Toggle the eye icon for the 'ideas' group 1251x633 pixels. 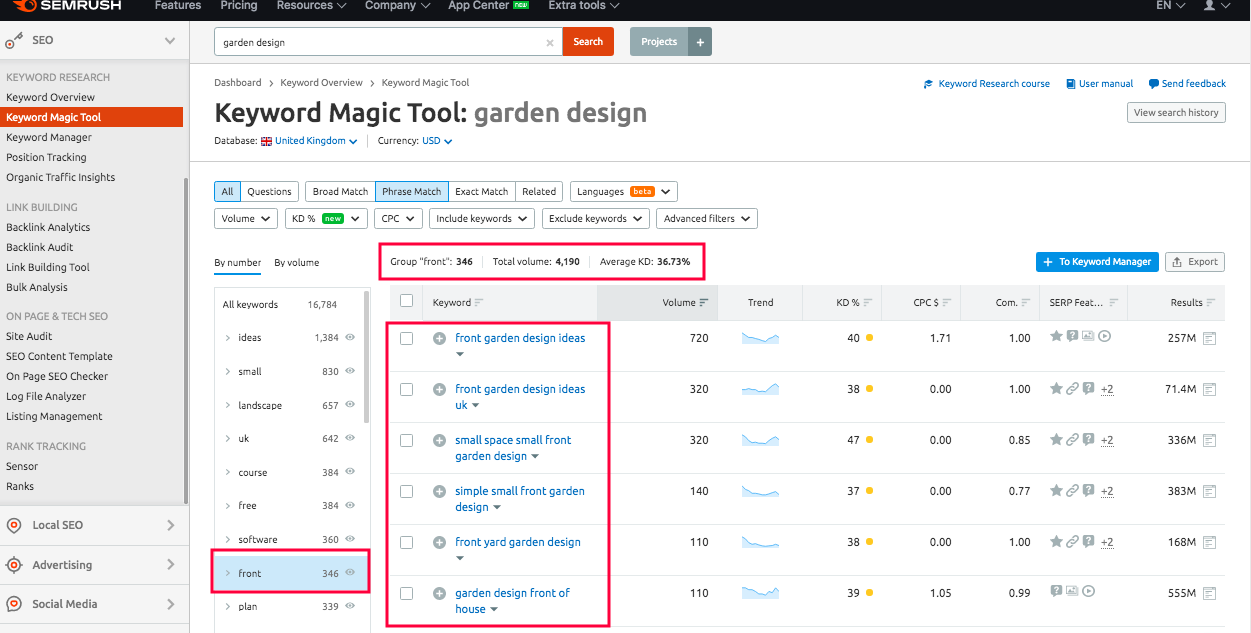[x=350, y=338]
